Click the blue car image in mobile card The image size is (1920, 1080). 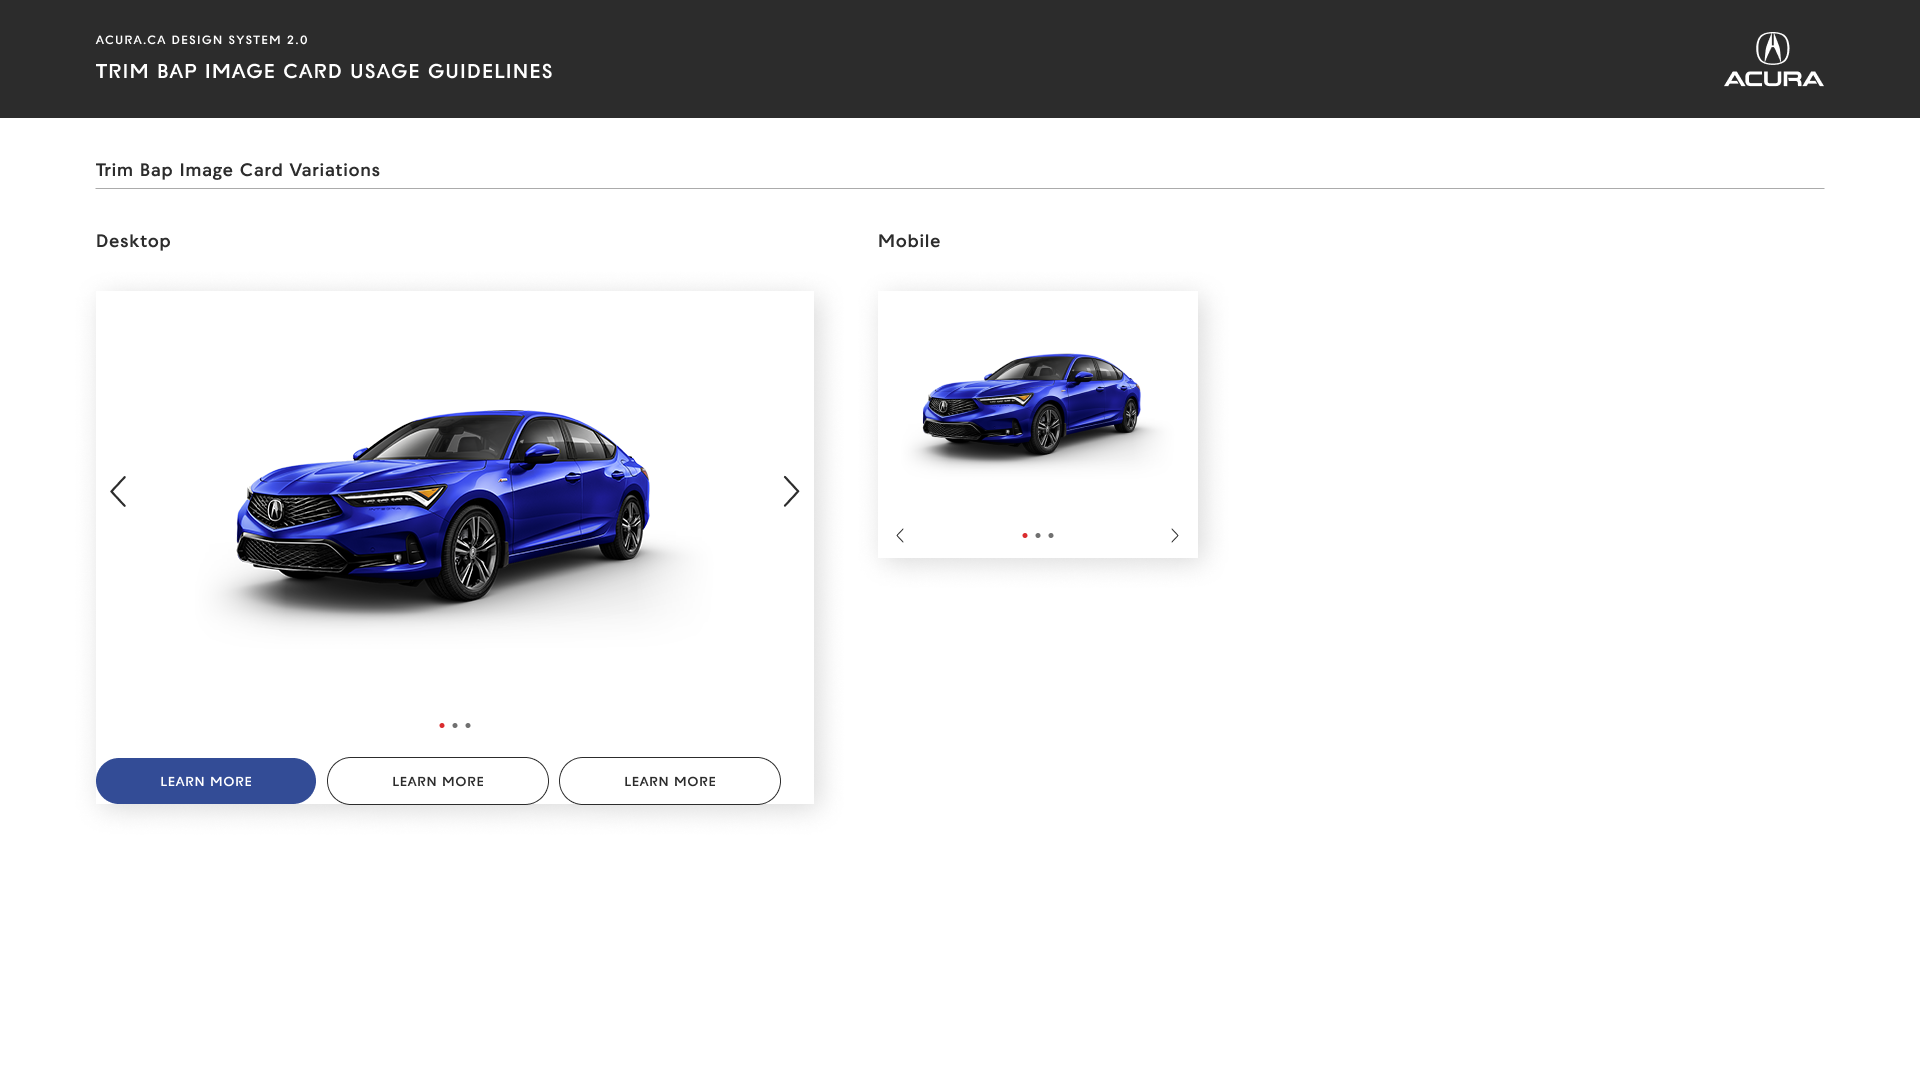pyautogui.click(x=1032, y=403)
